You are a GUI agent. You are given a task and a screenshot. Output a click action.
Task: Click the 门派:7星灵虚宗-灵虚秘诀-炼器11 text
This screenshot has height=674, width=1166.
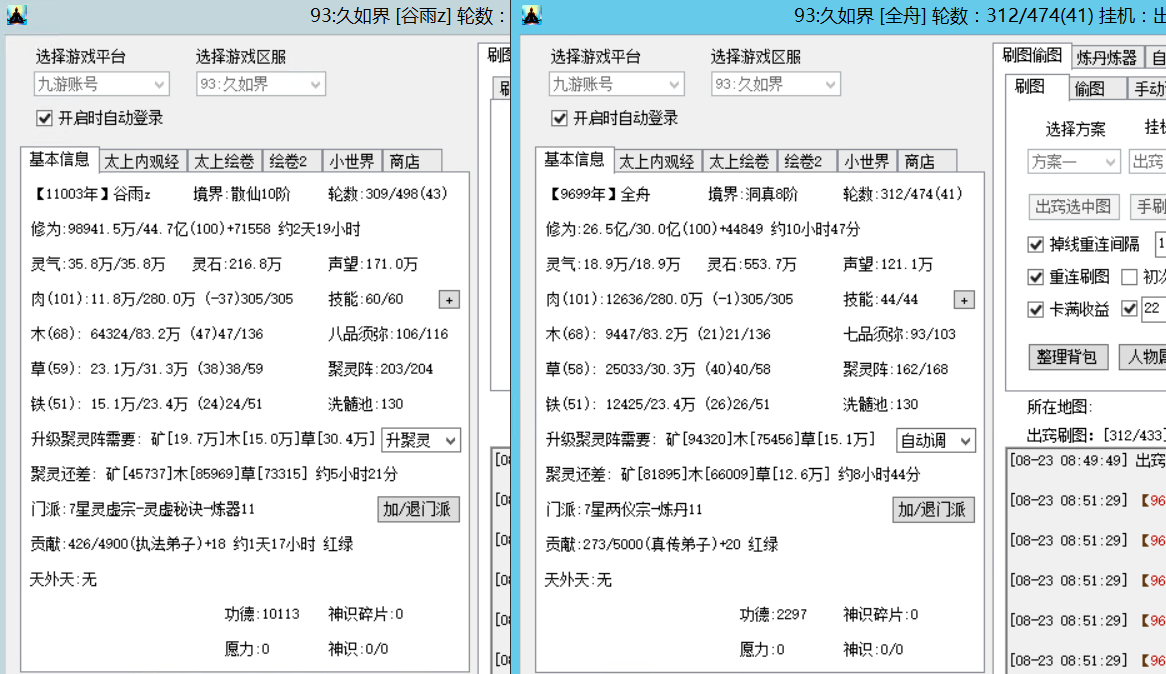point(142,510)
